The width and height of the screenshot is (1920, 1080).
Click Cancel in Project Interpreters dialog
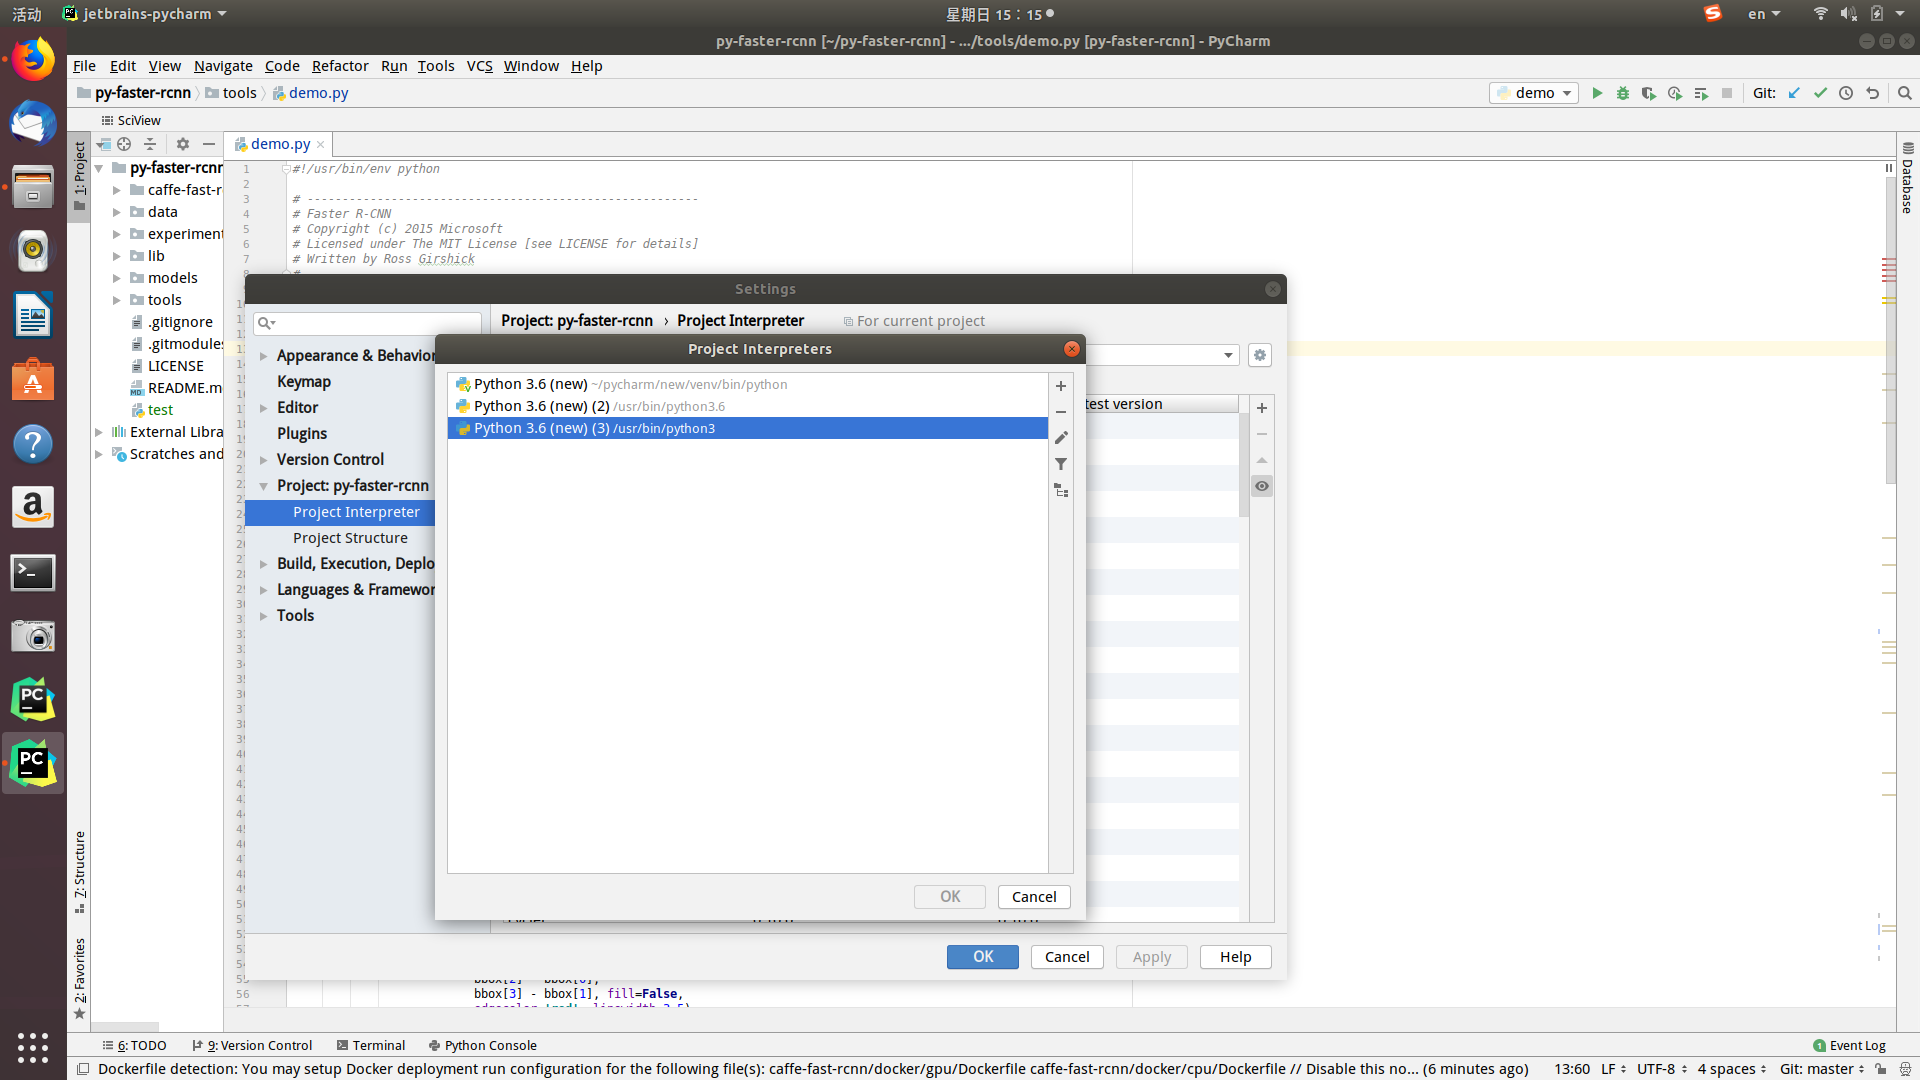click(x=1033, y=897)
